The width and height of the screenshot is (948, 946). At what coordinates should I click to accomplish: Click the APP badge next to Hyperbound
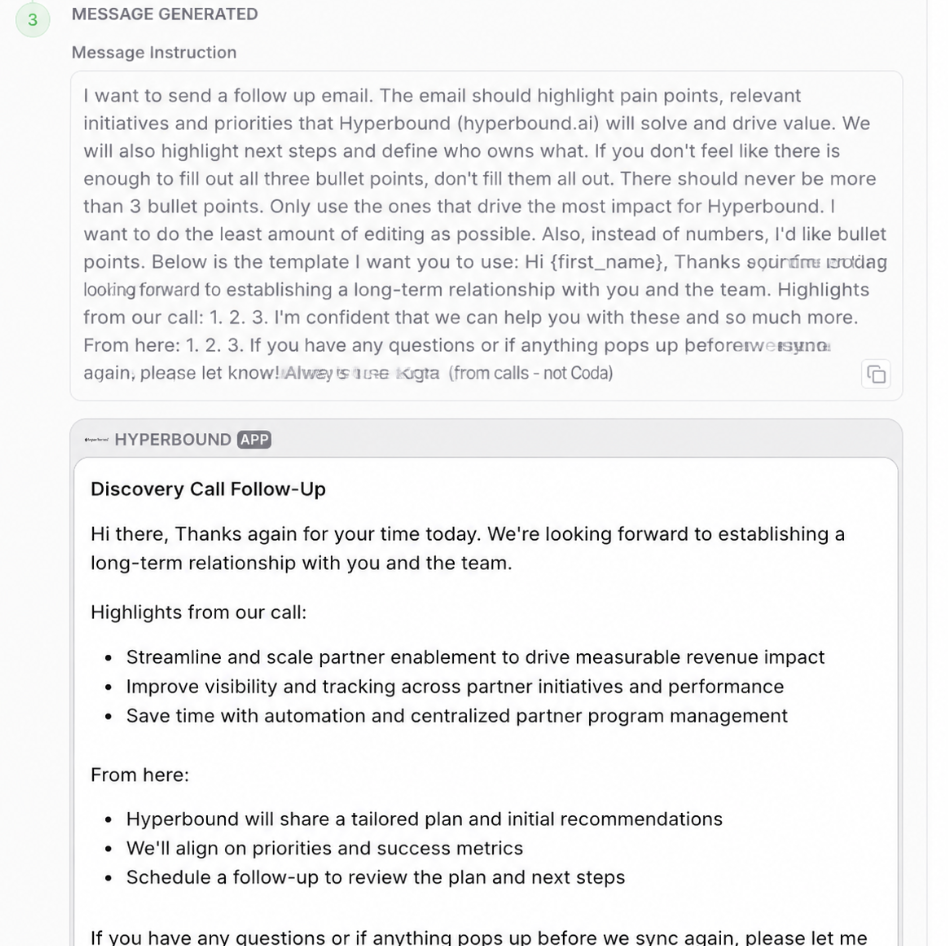pyautogui.click(x=254, y=439)
